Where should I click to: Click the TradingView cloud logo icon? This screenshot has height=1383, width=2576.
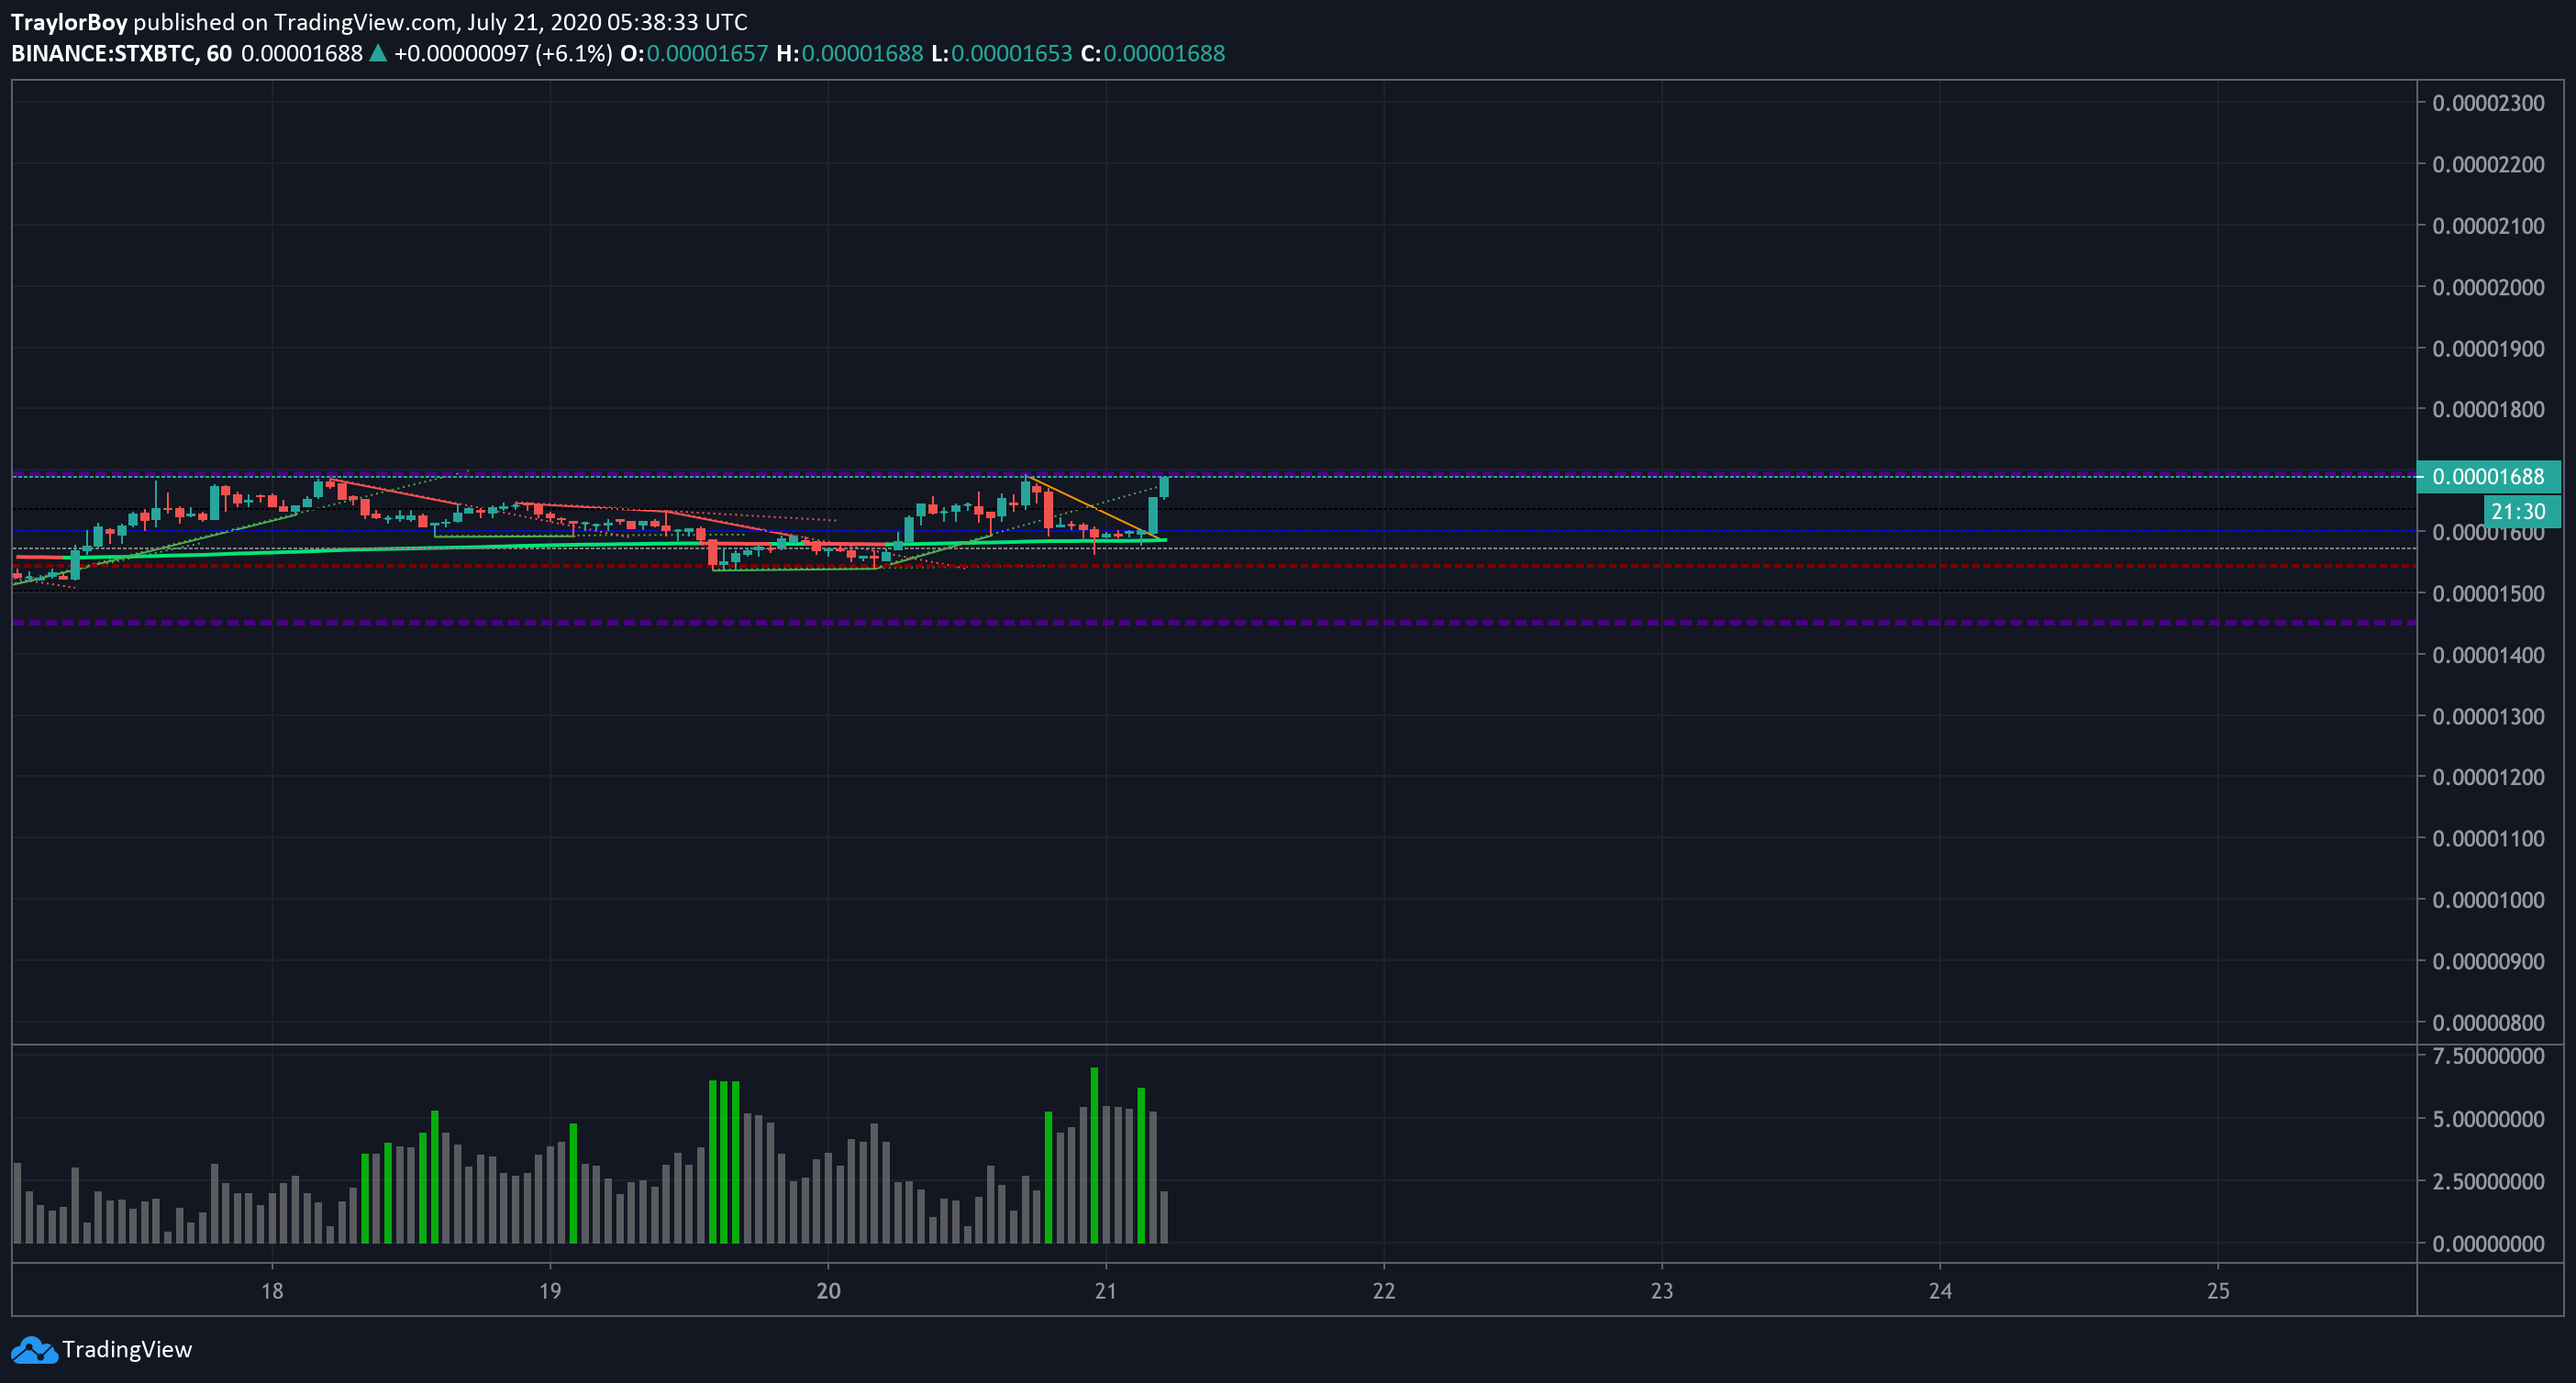[x=34, y=1350]
